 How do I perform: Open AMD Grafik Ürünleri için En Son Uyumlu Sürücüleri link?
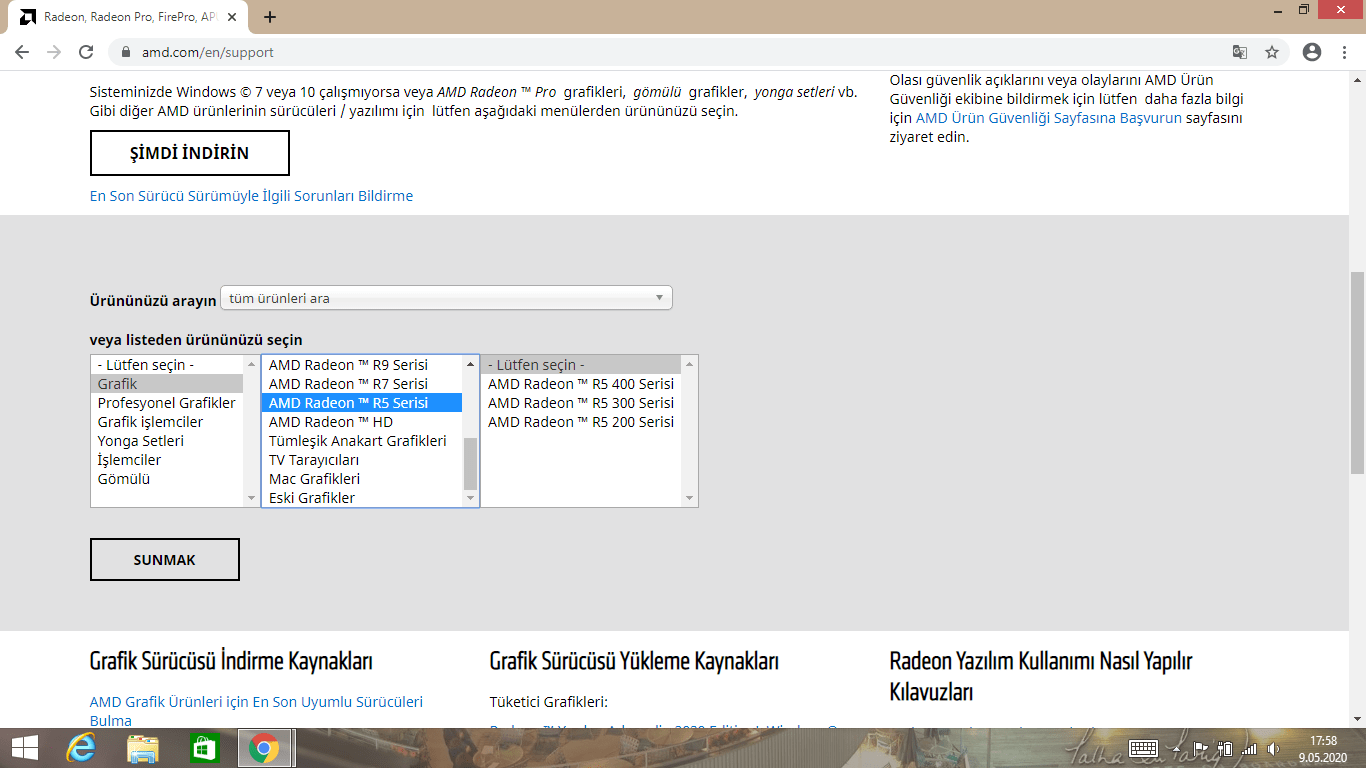[x=256, y=711]
